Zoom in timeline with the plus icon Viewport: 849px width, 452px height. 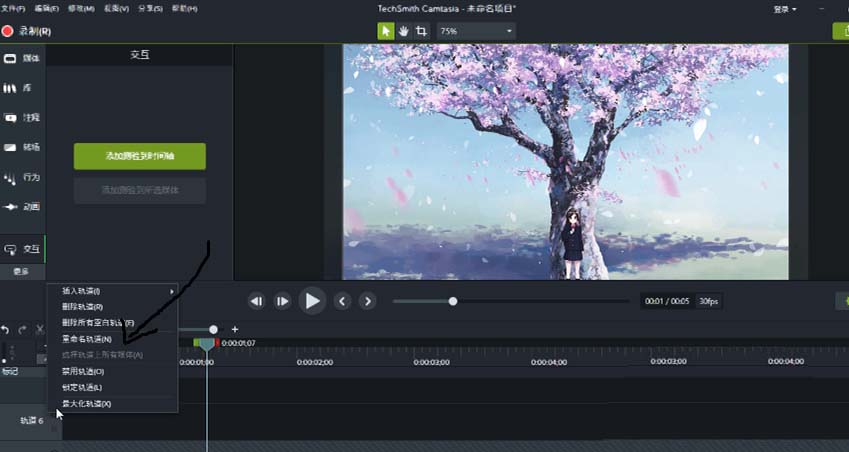[x=235, y=329]
